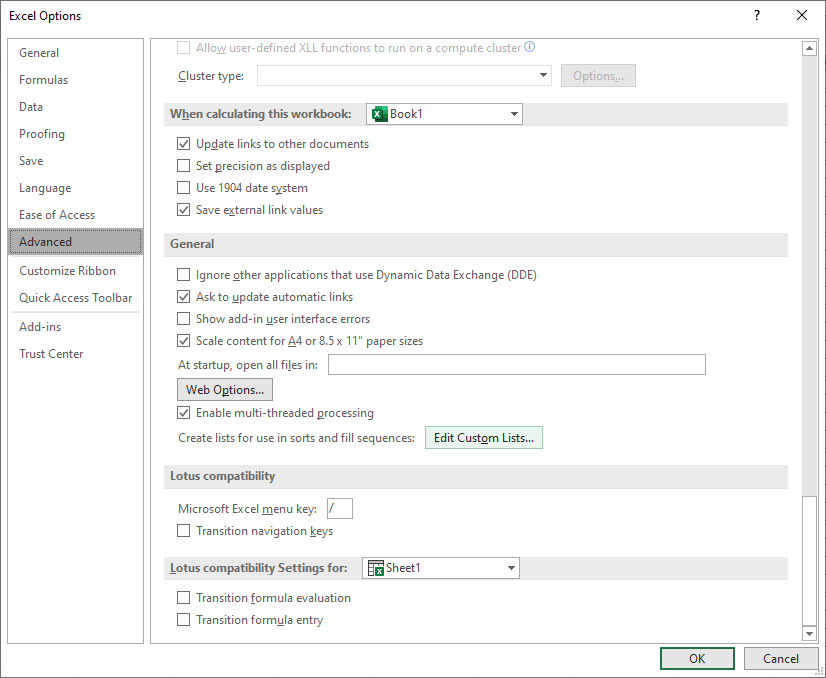This screenshot has width=826, height=678.
Task: Go to the Proofing category
Action: coord(75,134)
